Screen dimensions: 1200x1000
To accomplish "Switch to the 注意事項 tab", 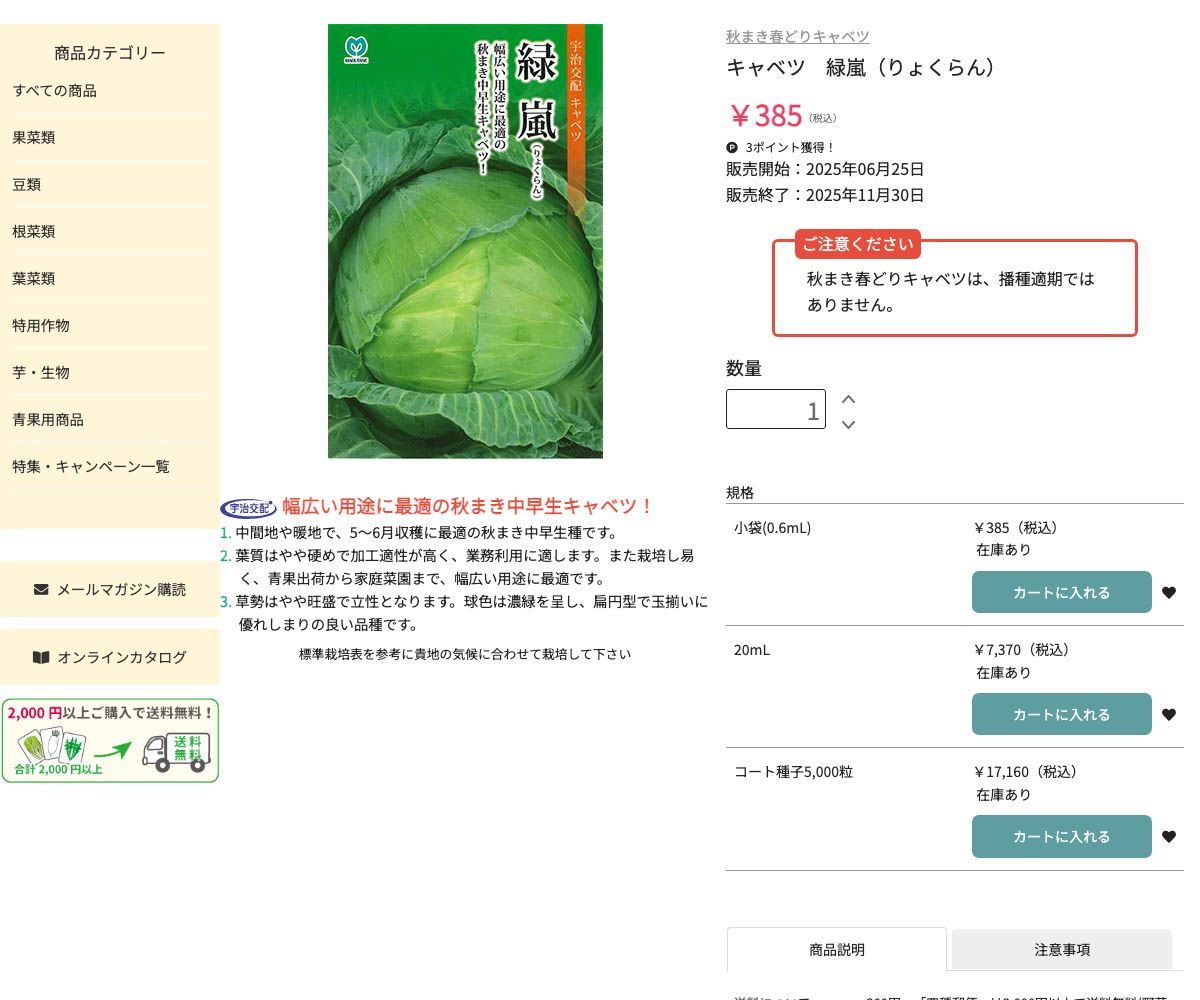I will click(1061, 949).
